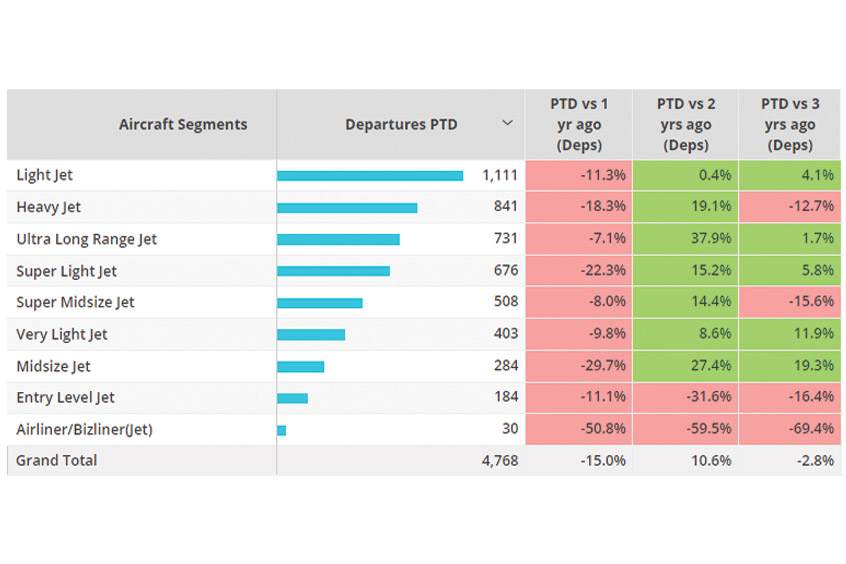
Task: Click the Airliner/Bizliner(Jet) row label
Action: click(84, 429)
